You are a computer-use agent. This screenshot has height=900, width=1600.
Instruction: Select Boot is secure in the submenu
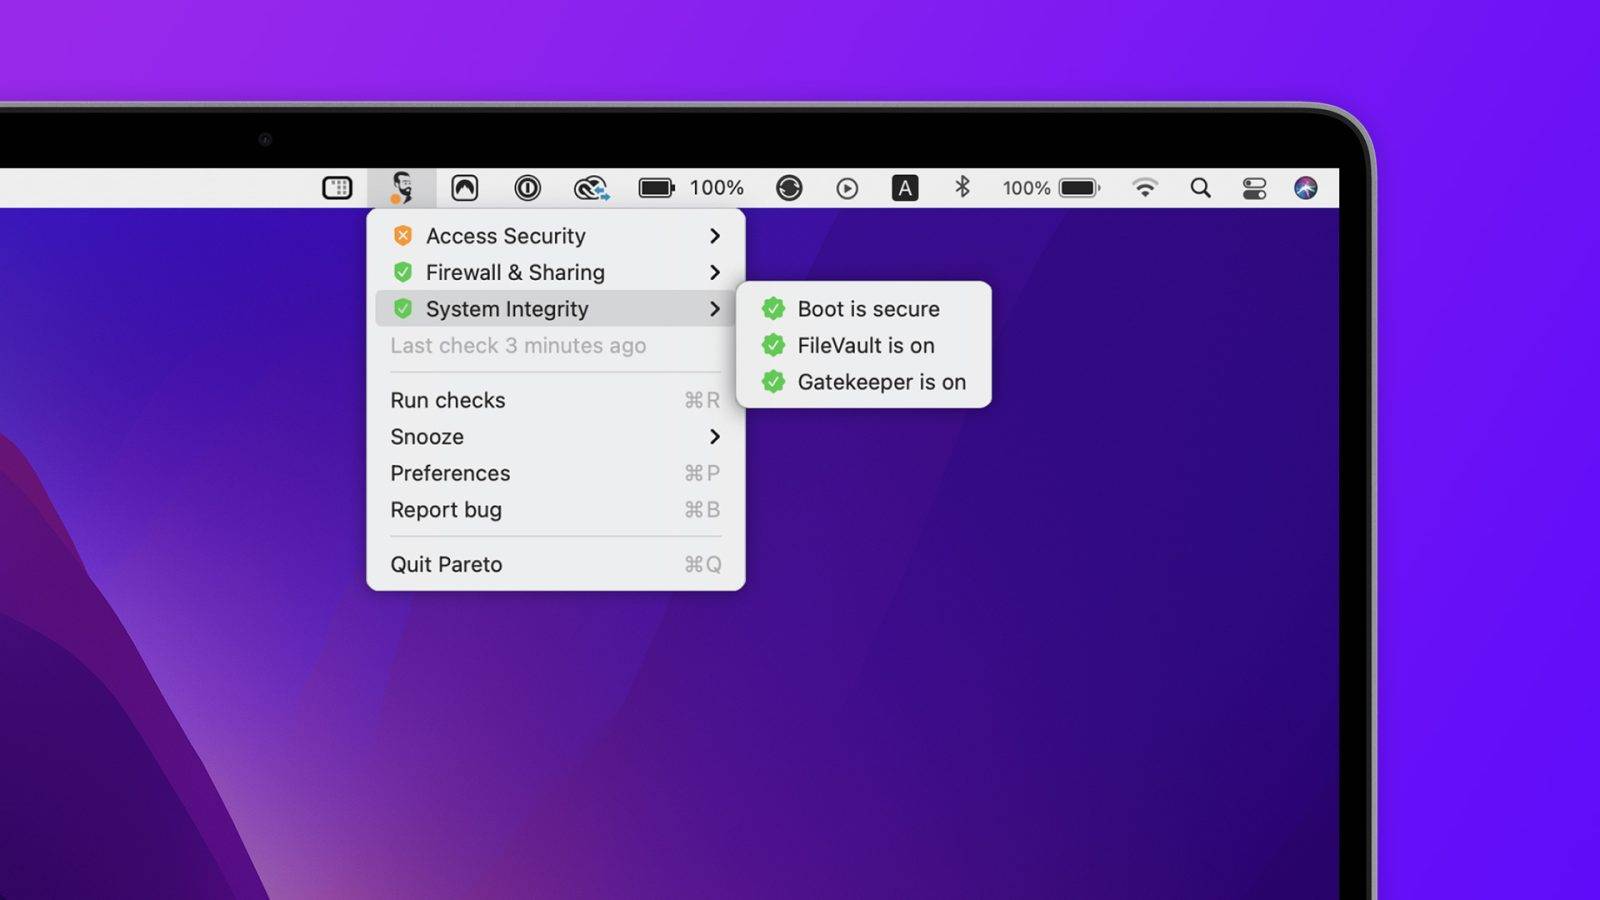[868, 308]
